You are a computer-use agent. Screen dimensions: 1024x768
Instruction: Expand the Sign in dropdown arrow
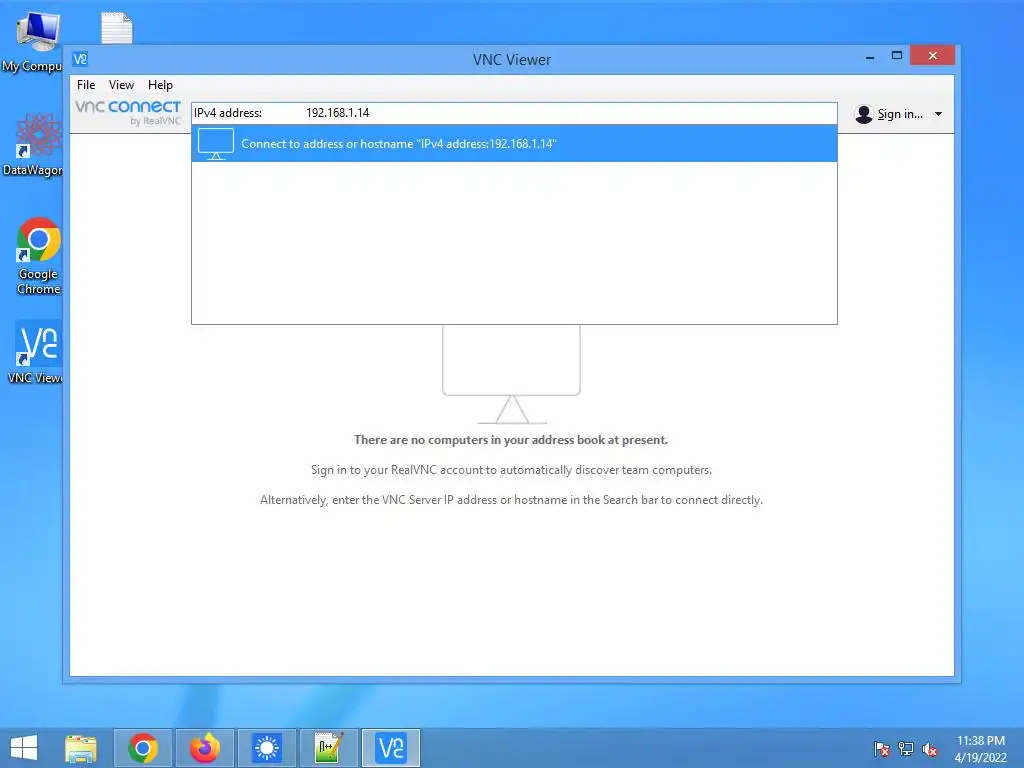point(938,114)
